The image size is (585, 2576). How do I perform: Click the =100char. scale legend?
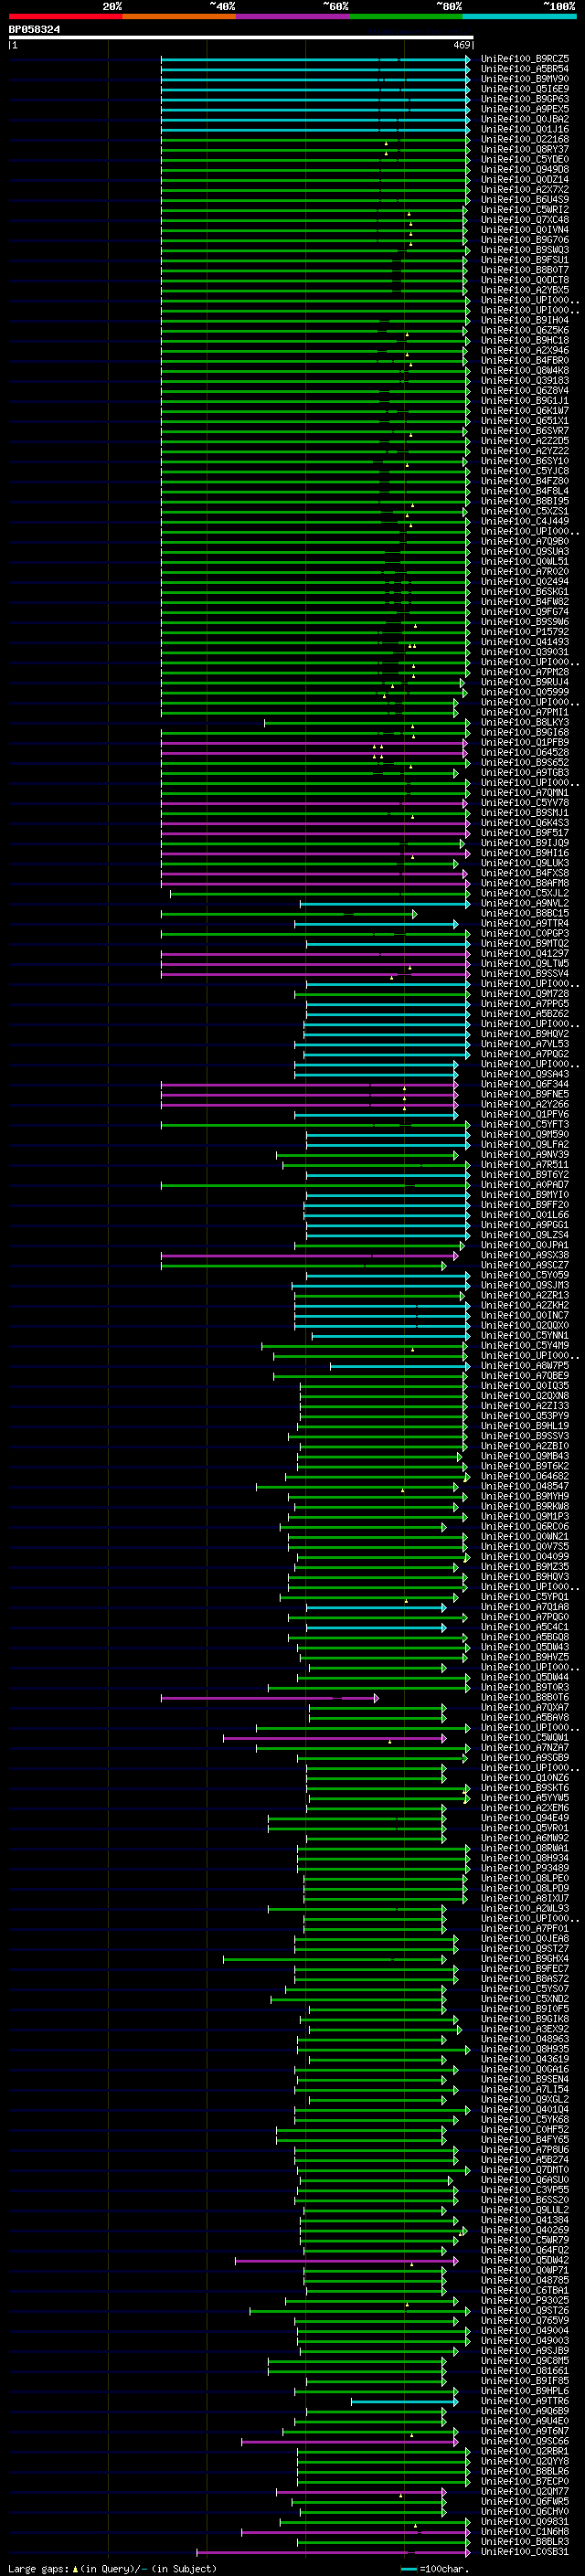pos(434,2568)
